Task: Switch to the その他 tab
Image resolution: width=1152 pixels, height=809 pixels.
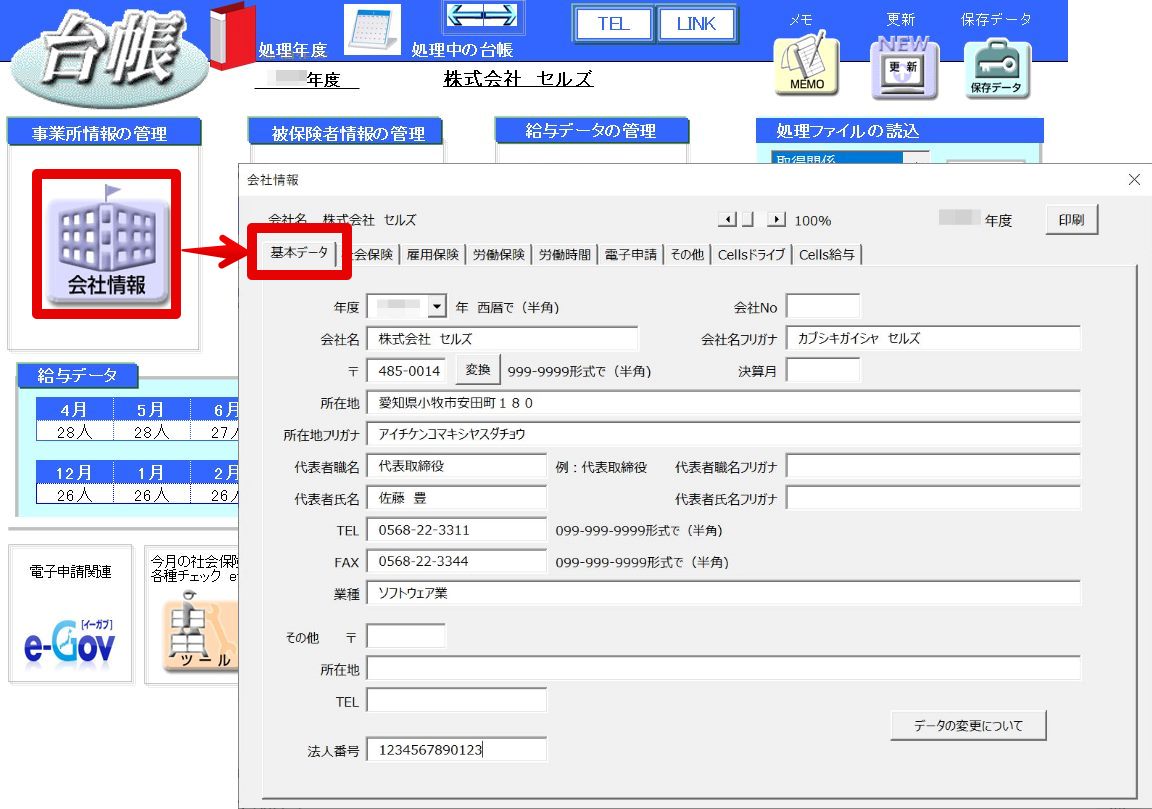Action: pos(687,254)
